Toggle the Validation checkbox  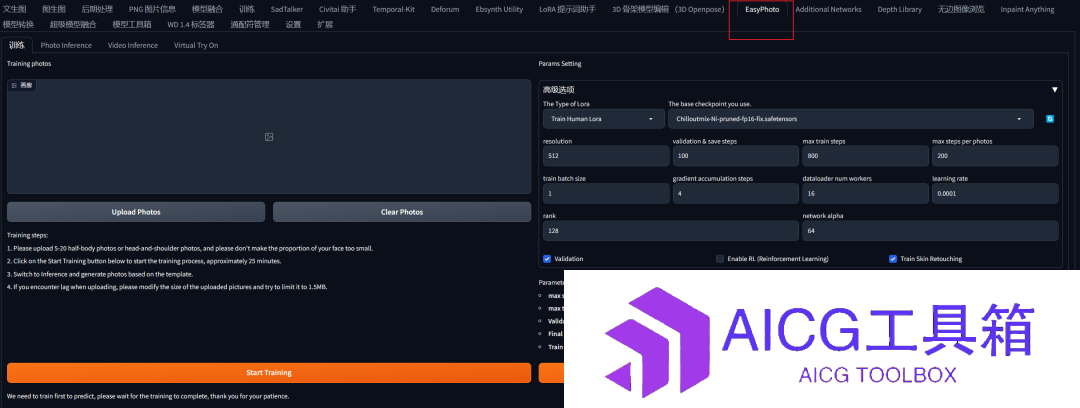tap(548, 259)
